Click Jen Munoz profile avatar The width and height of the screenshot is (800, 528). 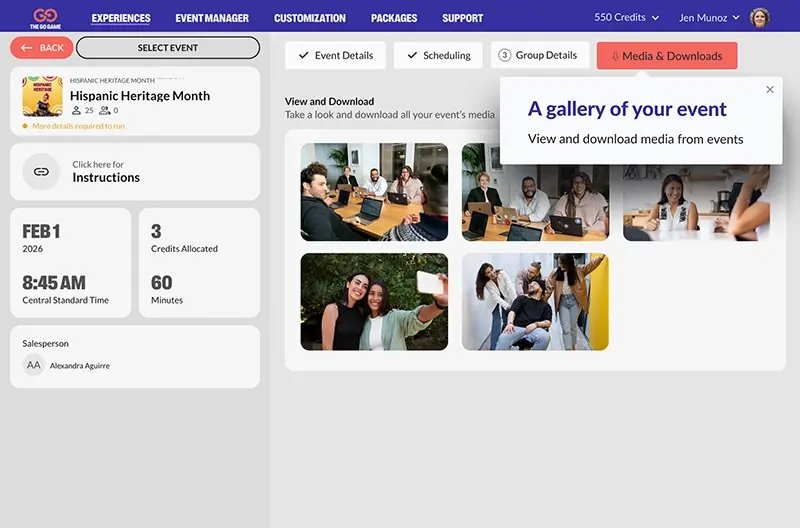(x=760, y=18)
